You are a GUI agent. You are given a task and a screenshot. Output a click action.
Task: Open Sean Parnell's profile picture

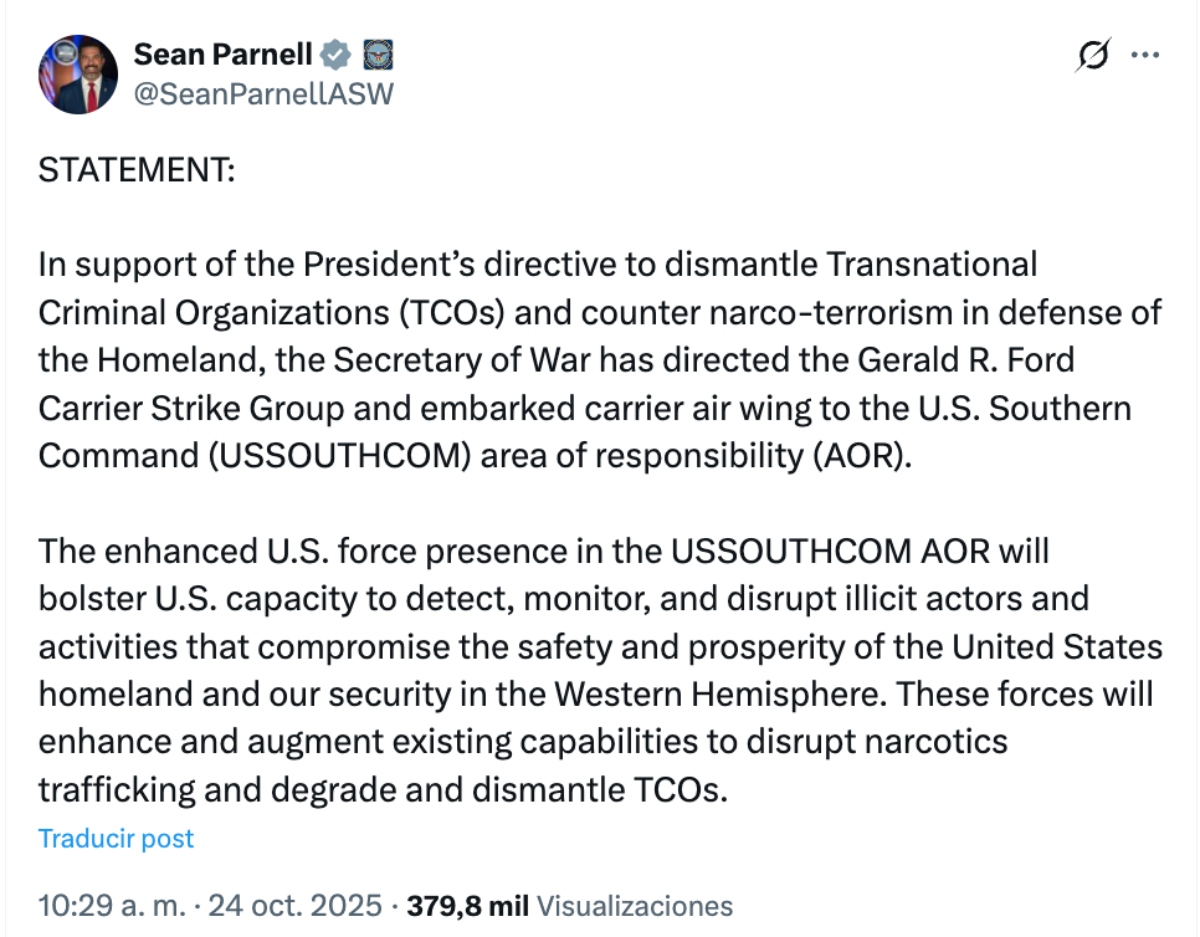78,74
